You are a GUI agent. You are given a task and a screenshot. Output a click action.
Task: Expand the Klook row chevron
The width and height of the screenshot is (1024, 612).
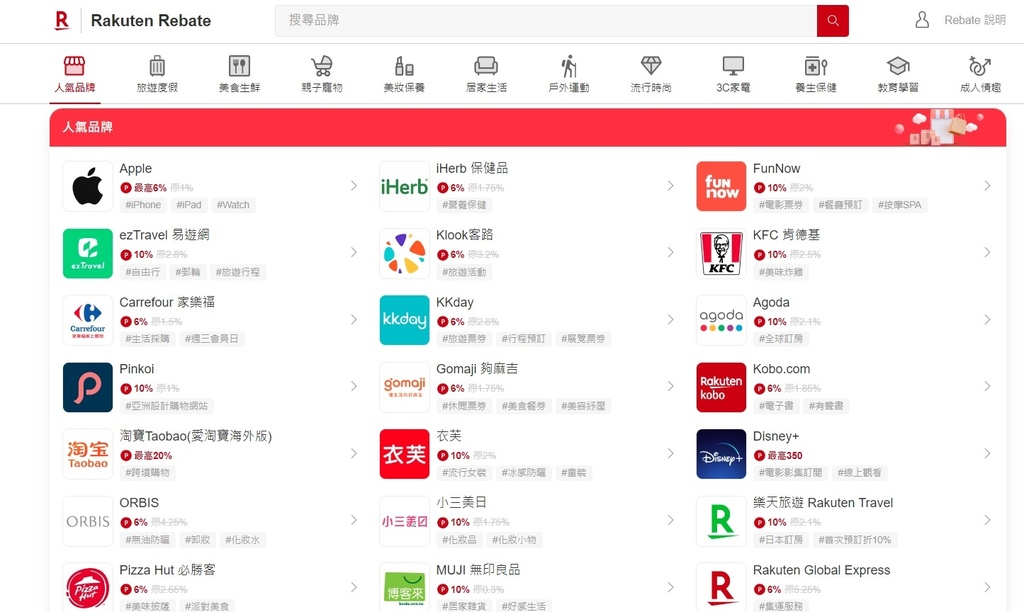[670, 252]
